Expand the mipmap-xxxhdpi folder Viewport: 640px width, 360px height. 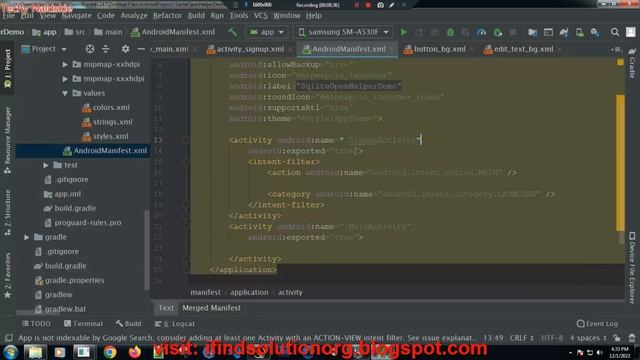click(x=65, y=79)
